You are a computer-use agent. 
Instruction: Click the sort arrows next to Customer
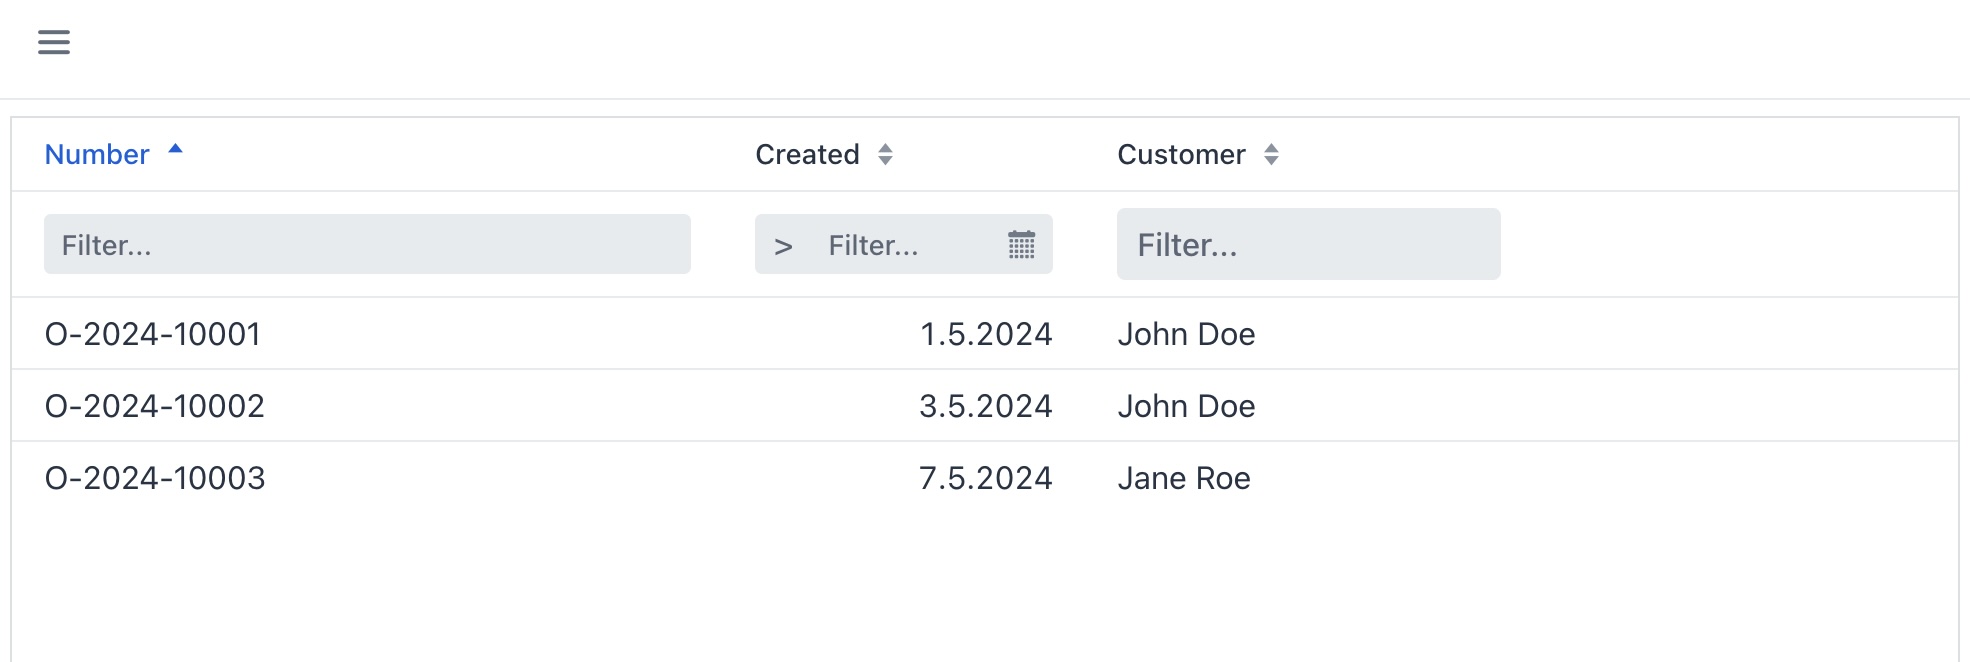click(x=1271, y=155)
